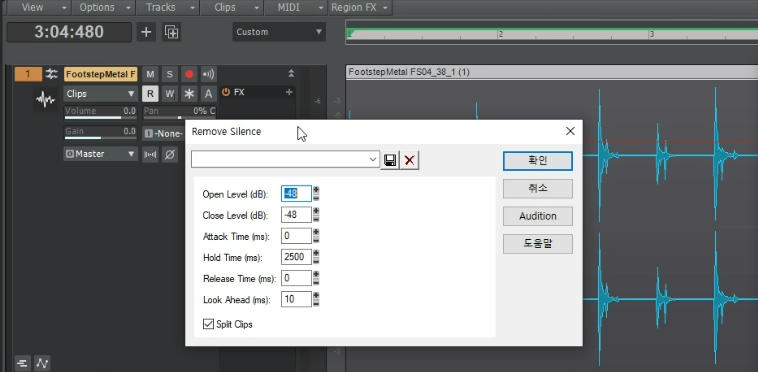This screenshot has height=372, width=758.
Task: Toggle input echo on track 1
Action: coord(208,74)
